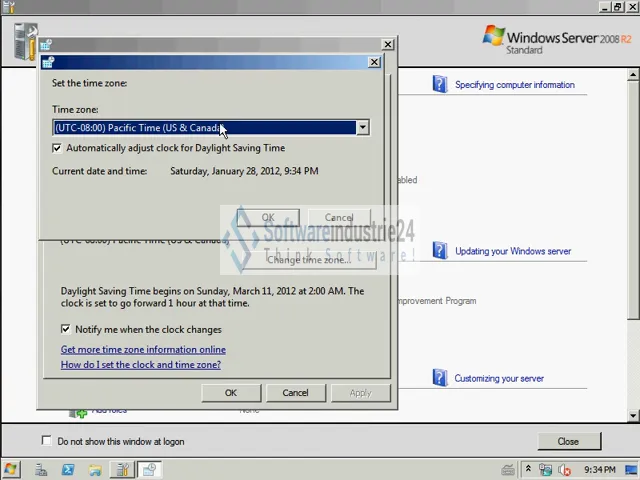Open How do I set the clock link
This screenshot has height=480, width=640.
pyautogui.click(x=140, y=365)
